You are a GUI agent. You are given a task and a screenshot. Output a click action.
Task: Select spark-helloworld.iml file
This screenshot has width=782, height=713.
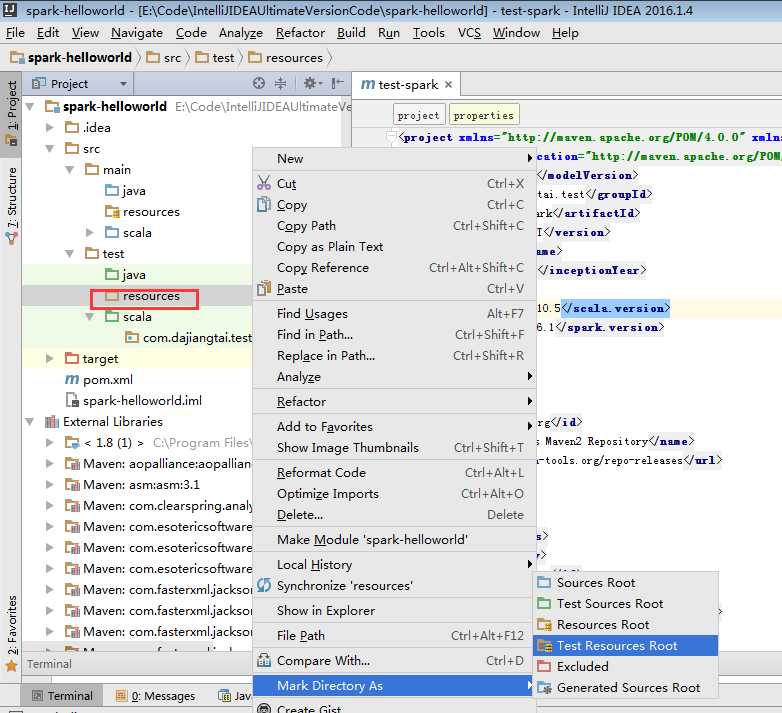click(x=134, y=400)
